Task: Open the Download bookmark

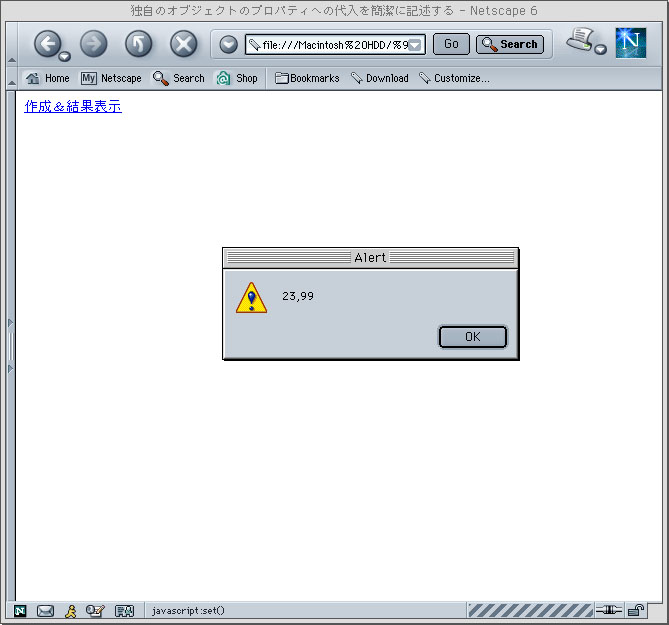Action: pos(379,78)
